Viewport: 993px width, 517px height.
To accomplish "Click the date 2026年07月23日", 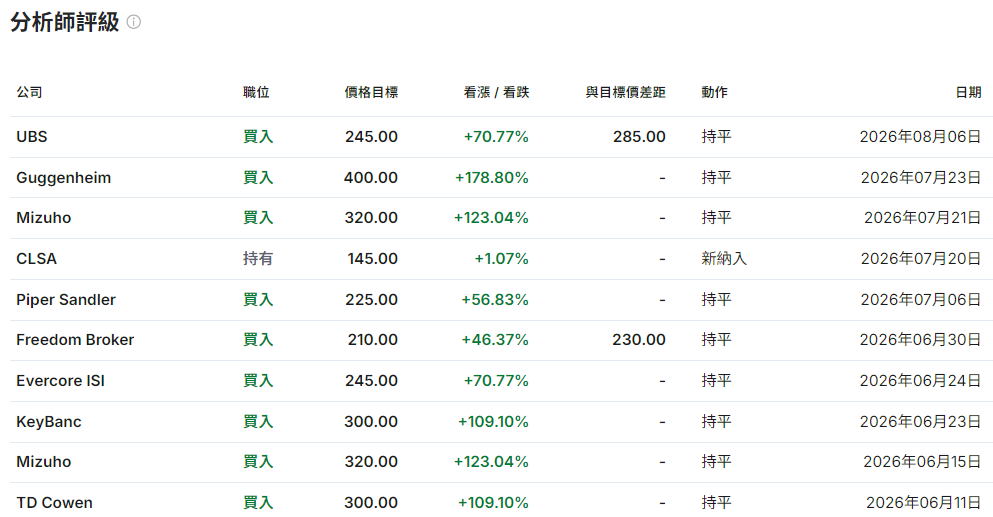I will pos(921,178).
